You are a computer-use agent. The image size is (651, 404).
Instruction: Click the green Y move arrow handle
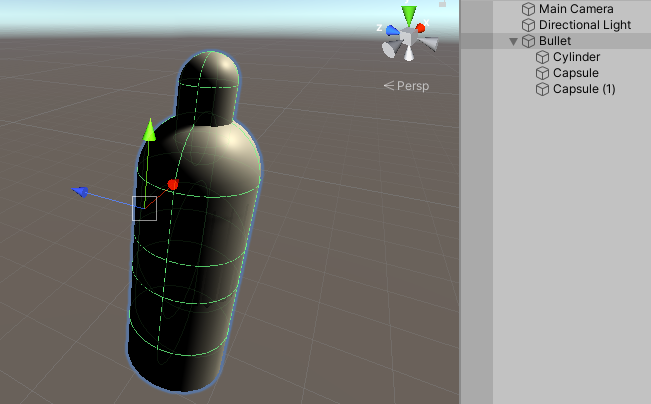pyautogui.click(x=149, y=130)
